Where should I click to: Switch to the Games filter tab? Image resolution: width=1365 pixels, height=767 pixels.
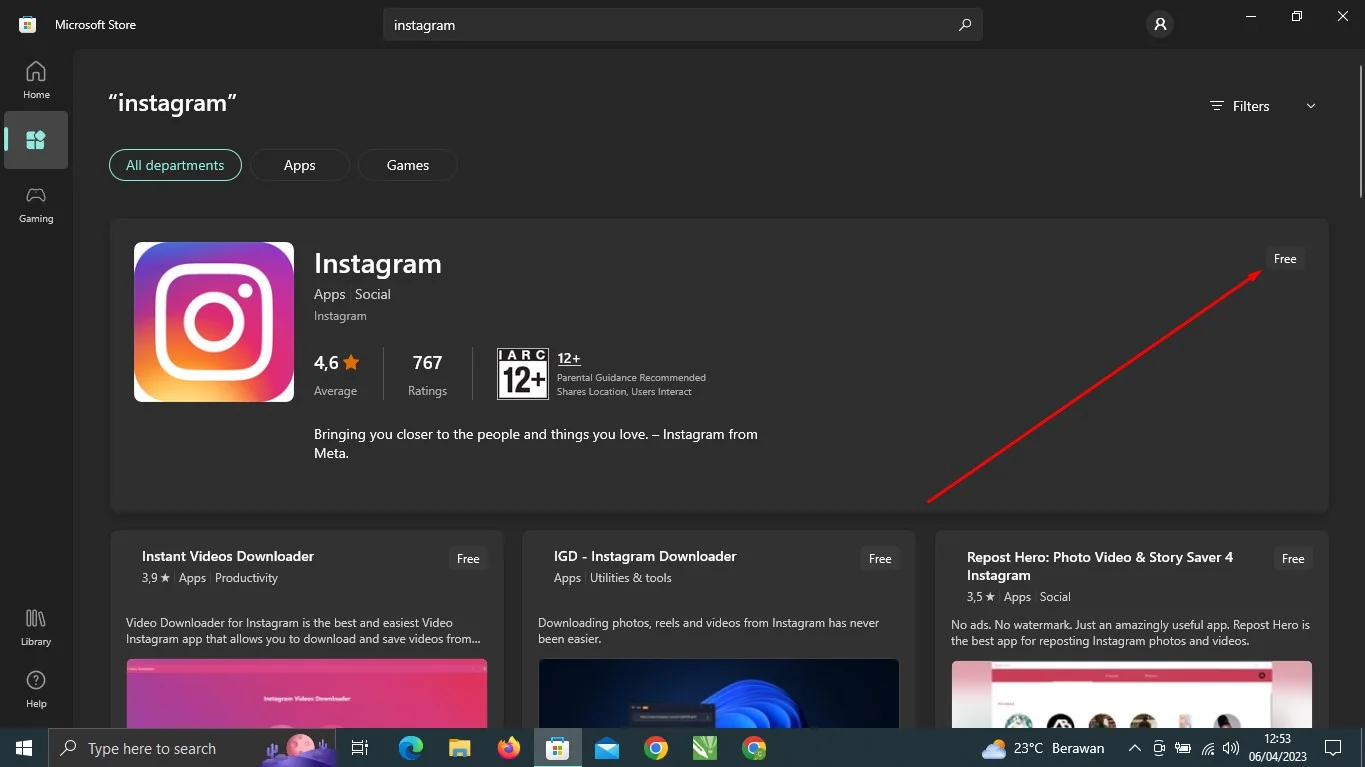click(408, 165)
